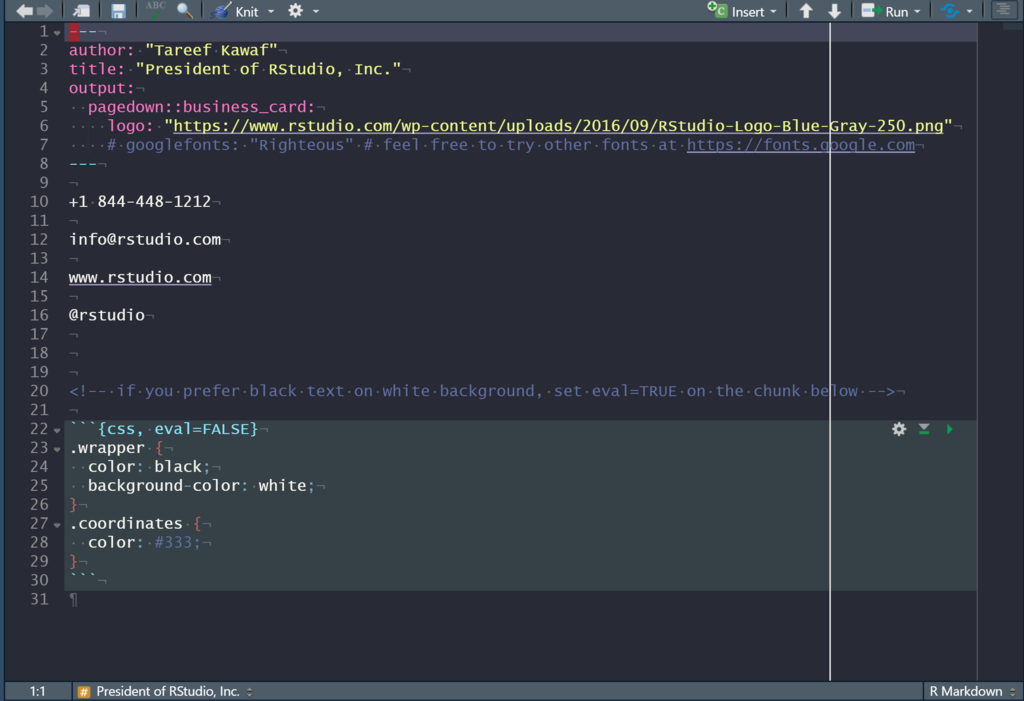Collapse YAML header fold at line 1

(x=57, y=33)
